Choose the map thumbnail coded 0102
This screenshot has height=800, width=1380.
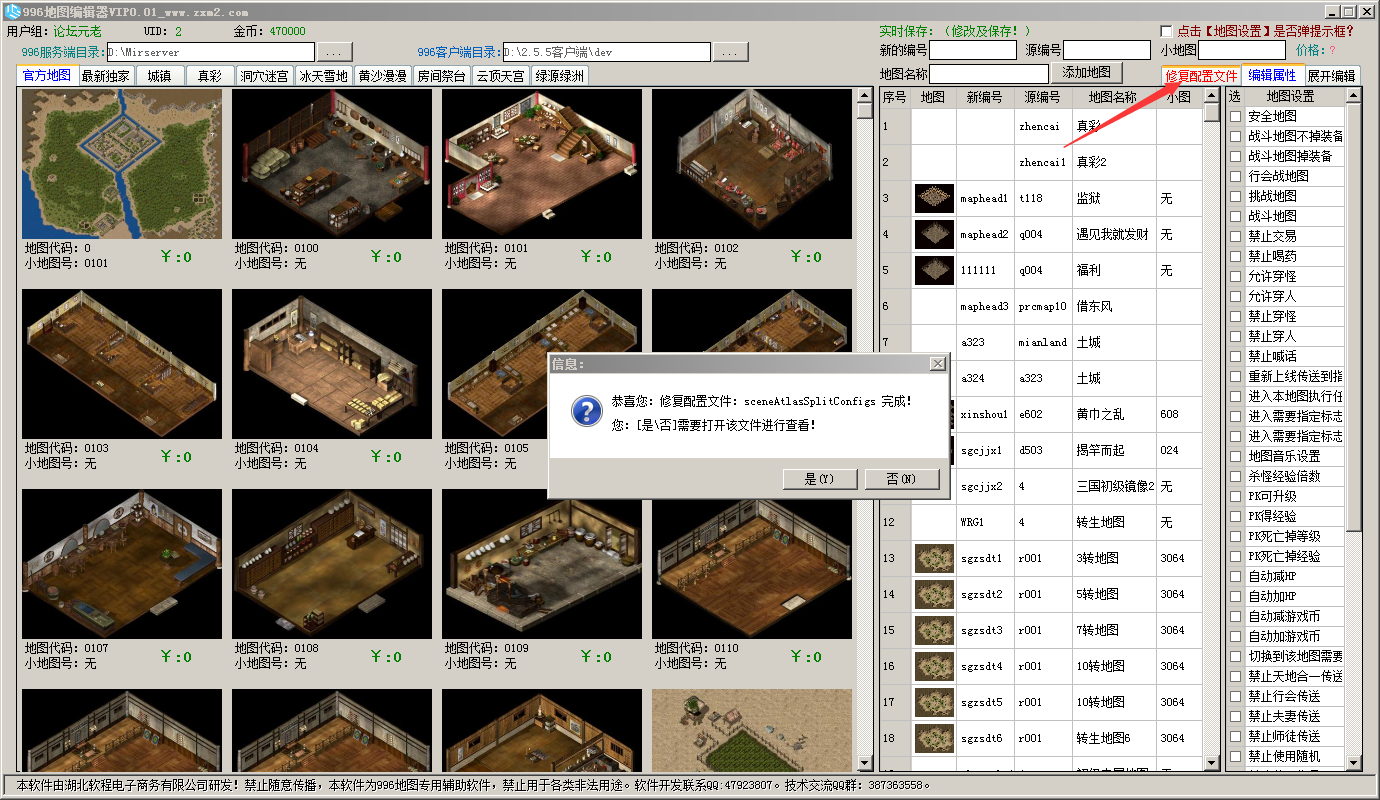coord(752,164)
